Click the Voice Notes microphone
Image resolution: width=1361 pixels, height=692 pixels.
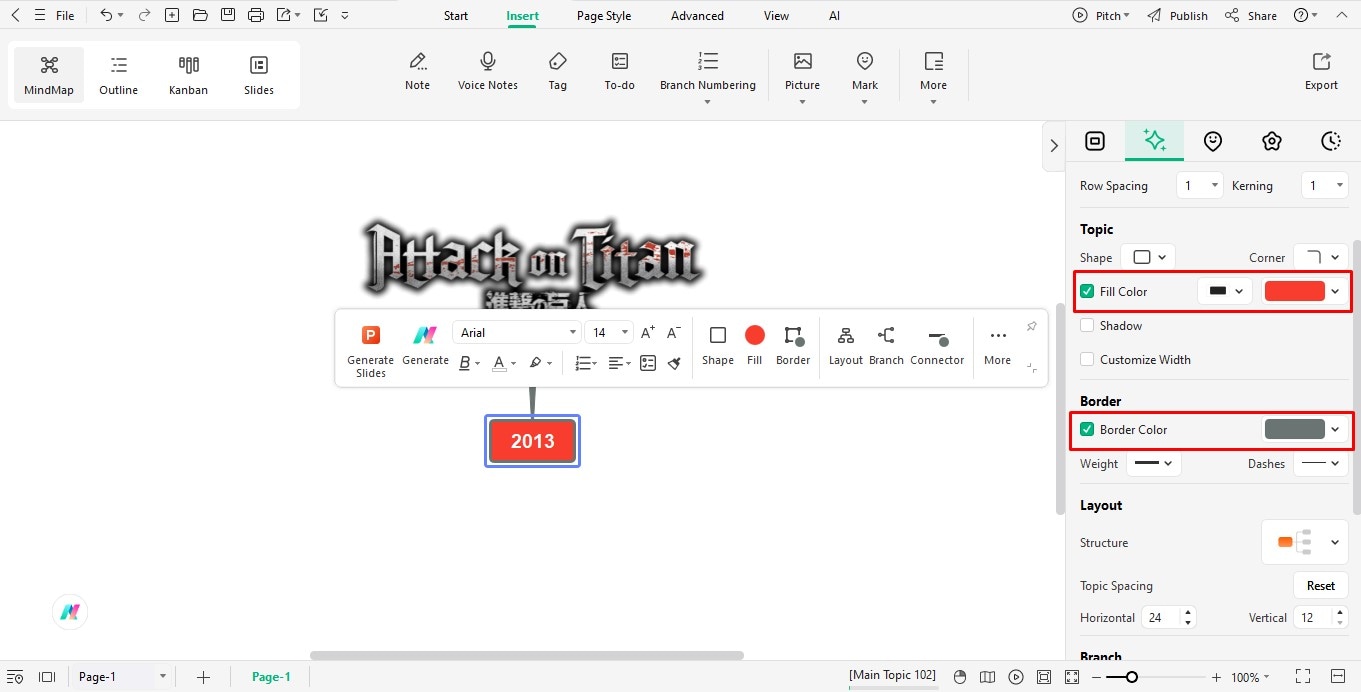[x=488, y=71]
